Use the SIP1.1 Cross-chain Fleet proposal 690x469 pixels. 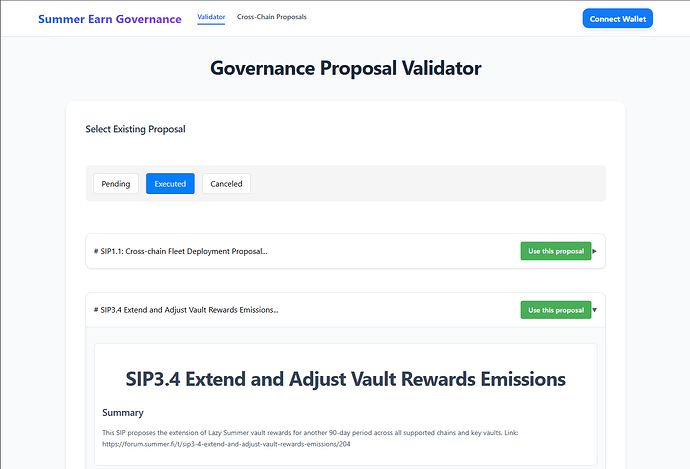pos(556,251)
